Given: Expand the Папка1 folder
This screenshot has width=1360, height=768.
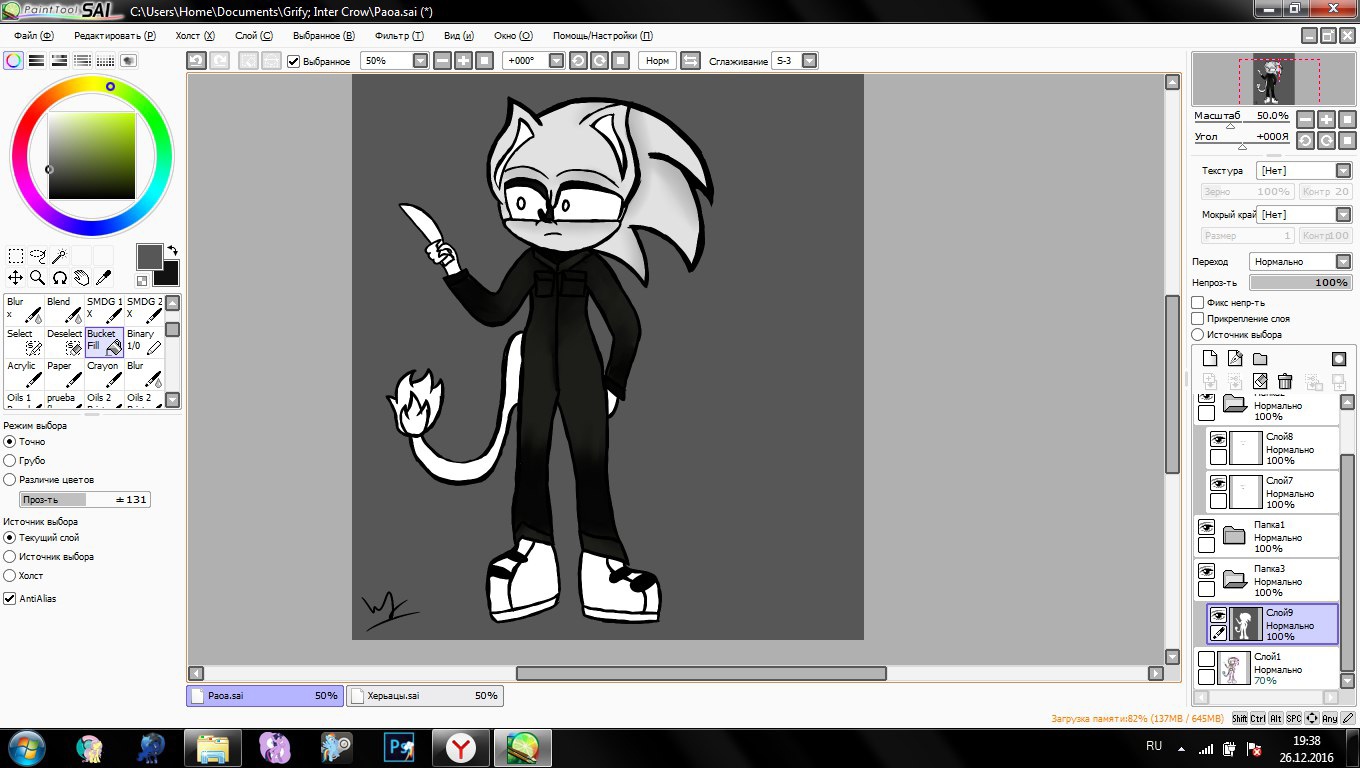Looking at the screenshot, I should (x=1234, y=535).
